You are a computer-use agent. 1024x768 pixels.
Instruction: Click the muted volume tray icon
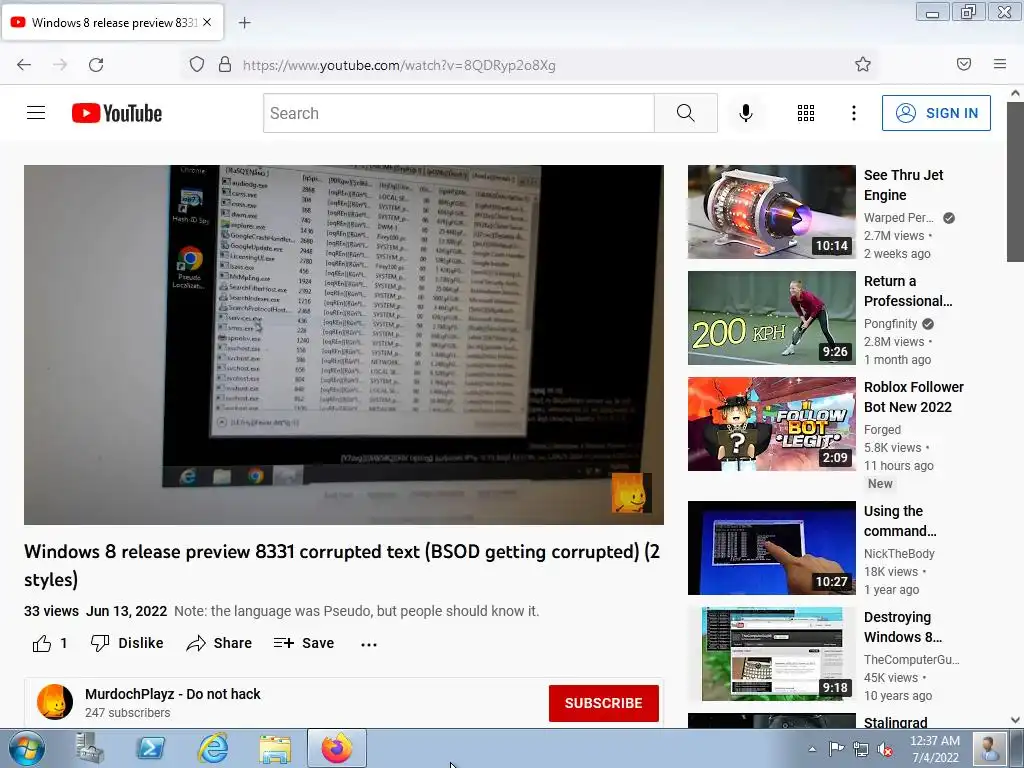click(885, 750)
